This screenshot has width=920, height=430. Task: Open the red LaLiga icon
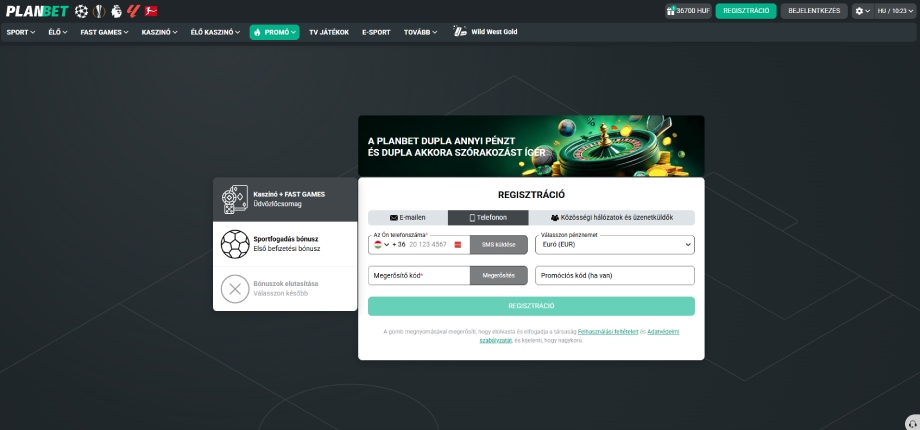point(134,11)
